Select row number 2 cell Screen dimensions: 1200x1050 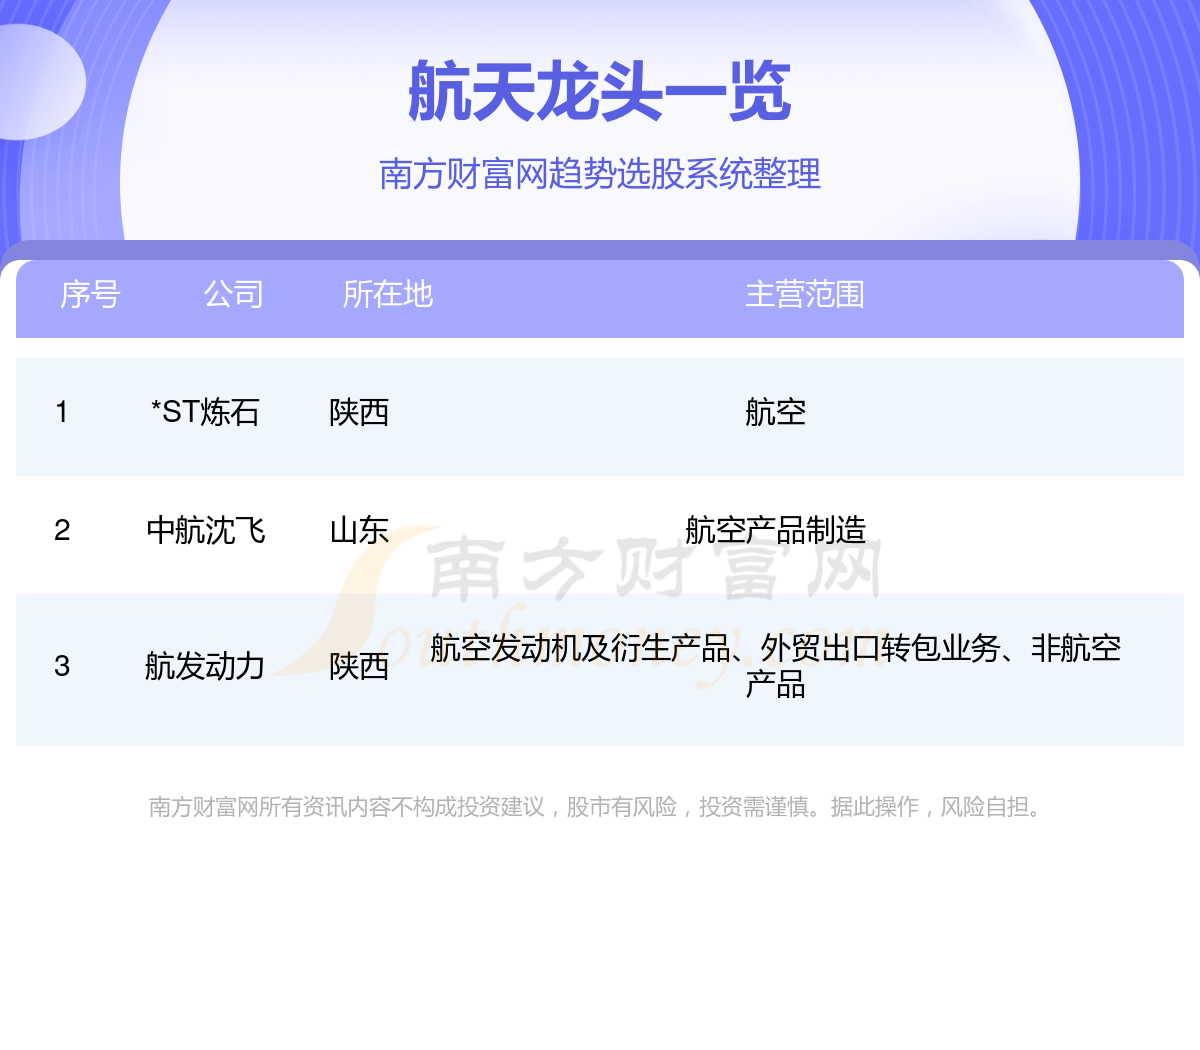pos(62,530)
